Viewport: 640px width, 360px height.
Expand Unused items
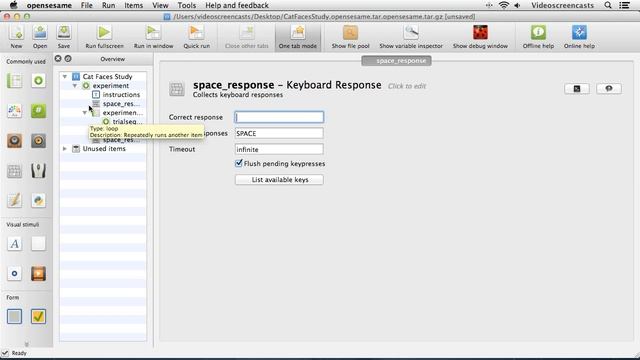click(x=64, y=149)
